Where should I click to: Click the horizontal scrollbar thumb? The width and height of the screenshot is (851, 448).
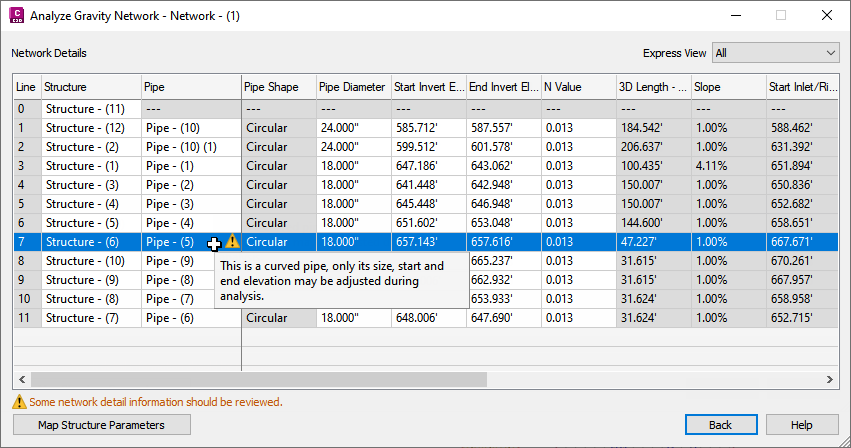pyautogui.click(x=259, y=380)
